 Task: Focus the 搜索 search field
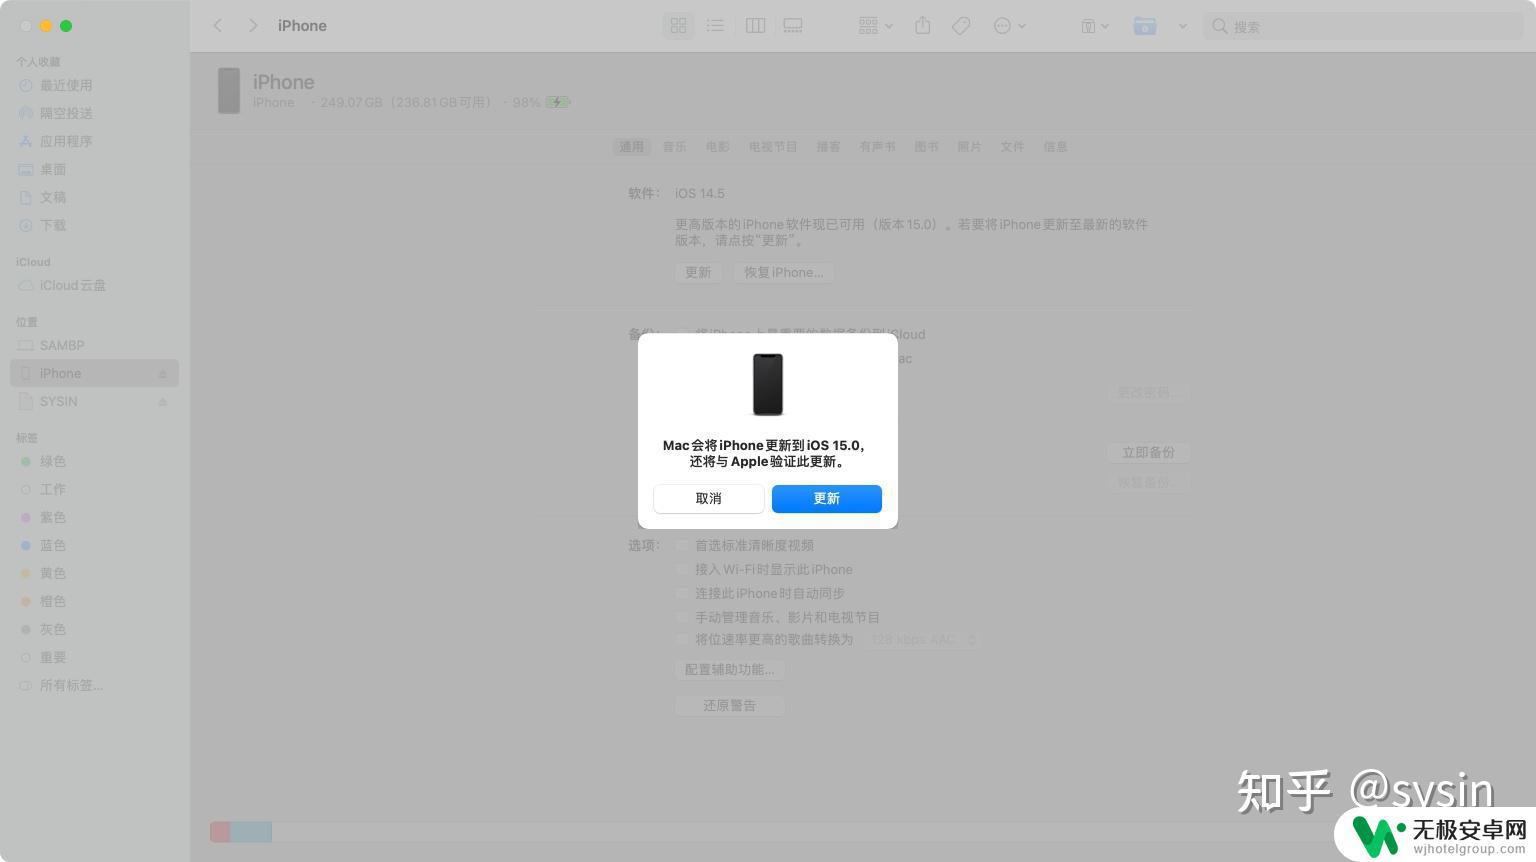point(1364,26)
